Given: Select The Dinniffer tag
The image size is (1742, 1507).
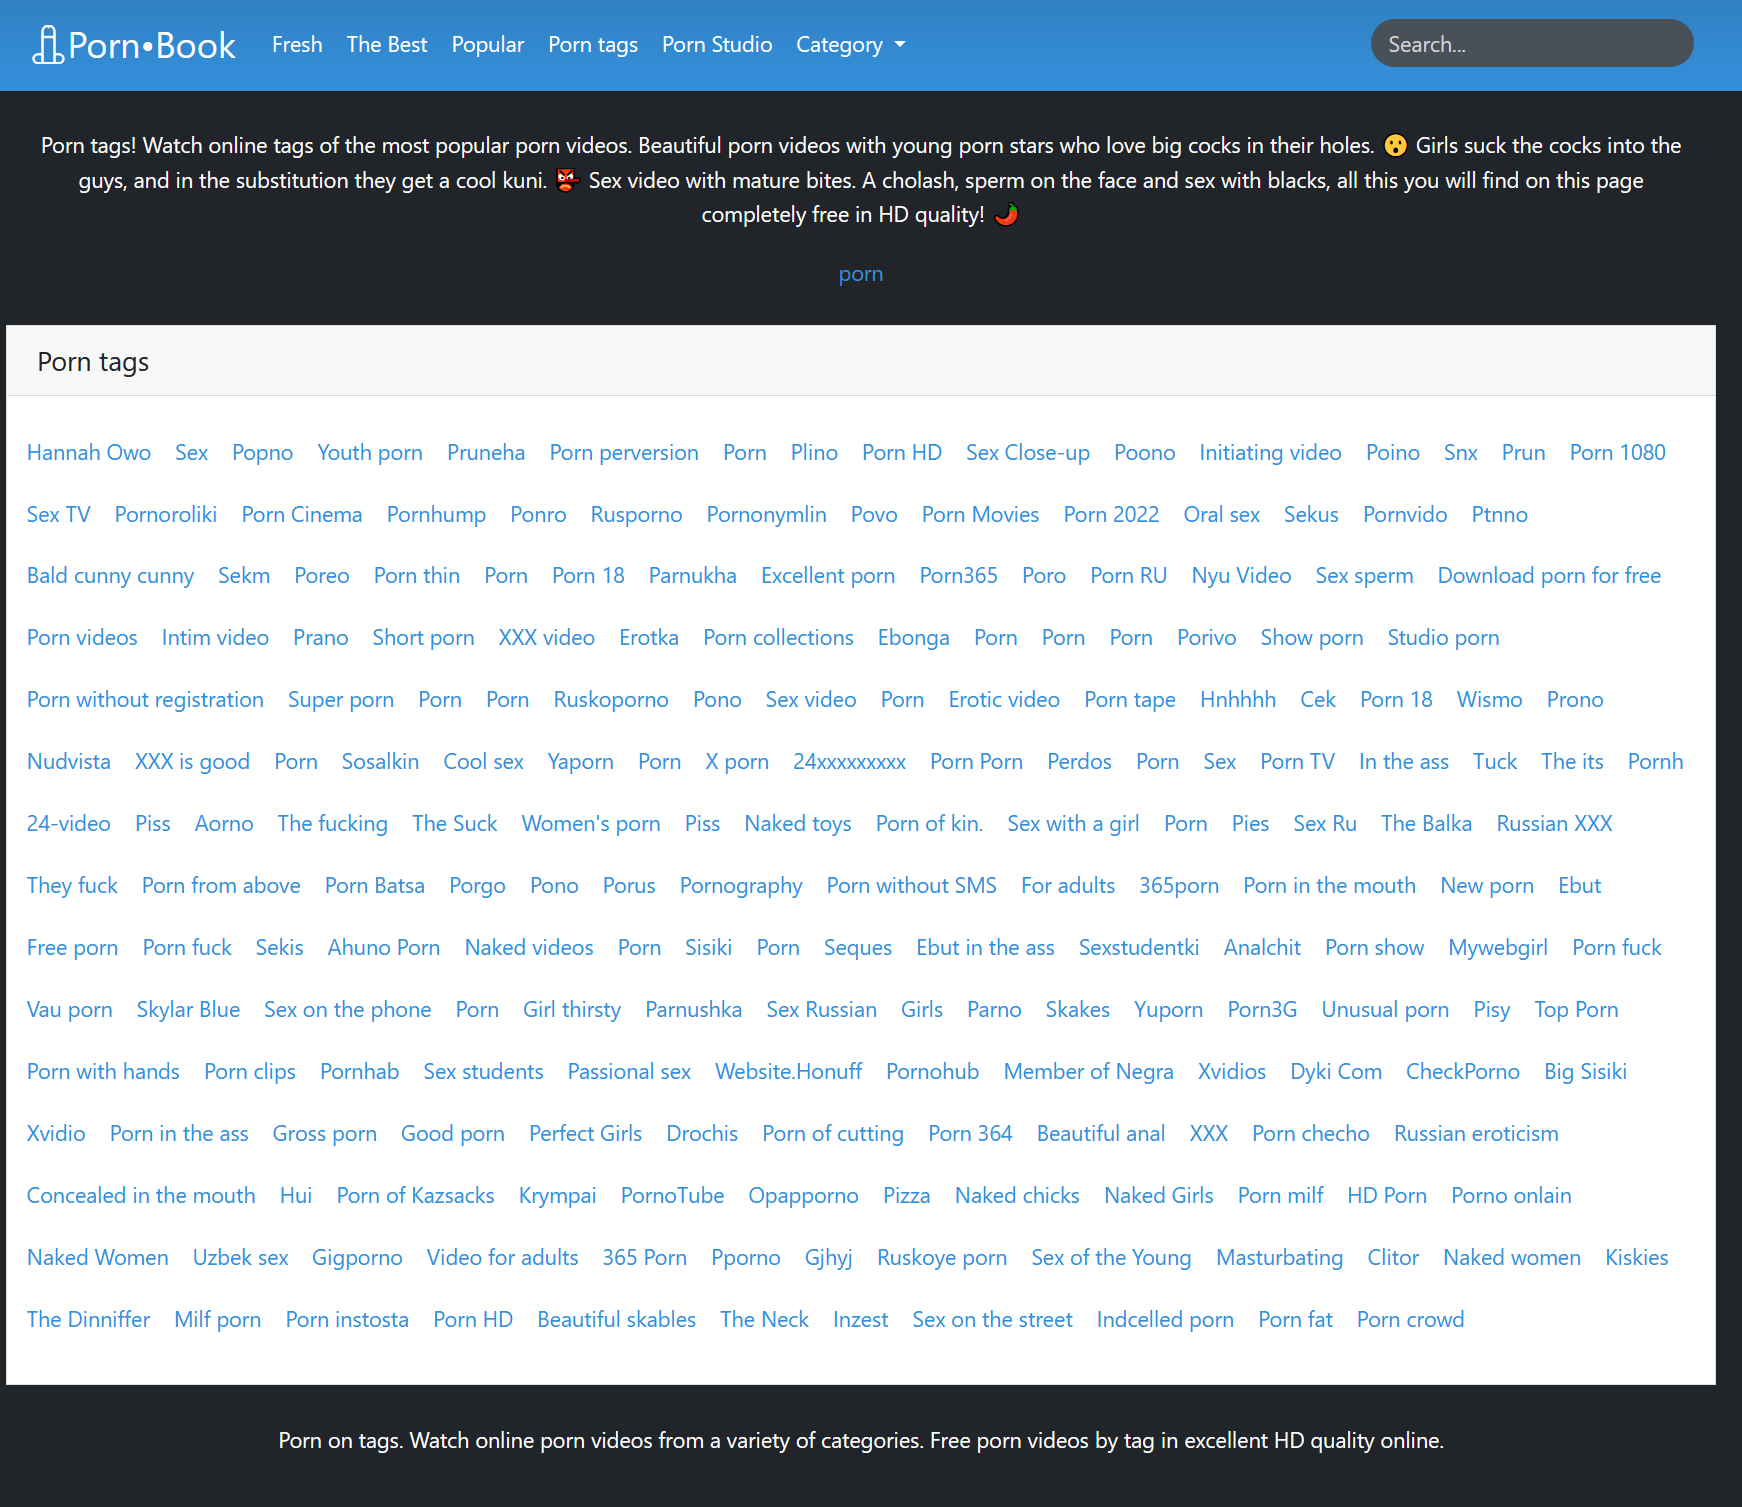Looking at the screenshot, I should click(x=89, y=1320).
